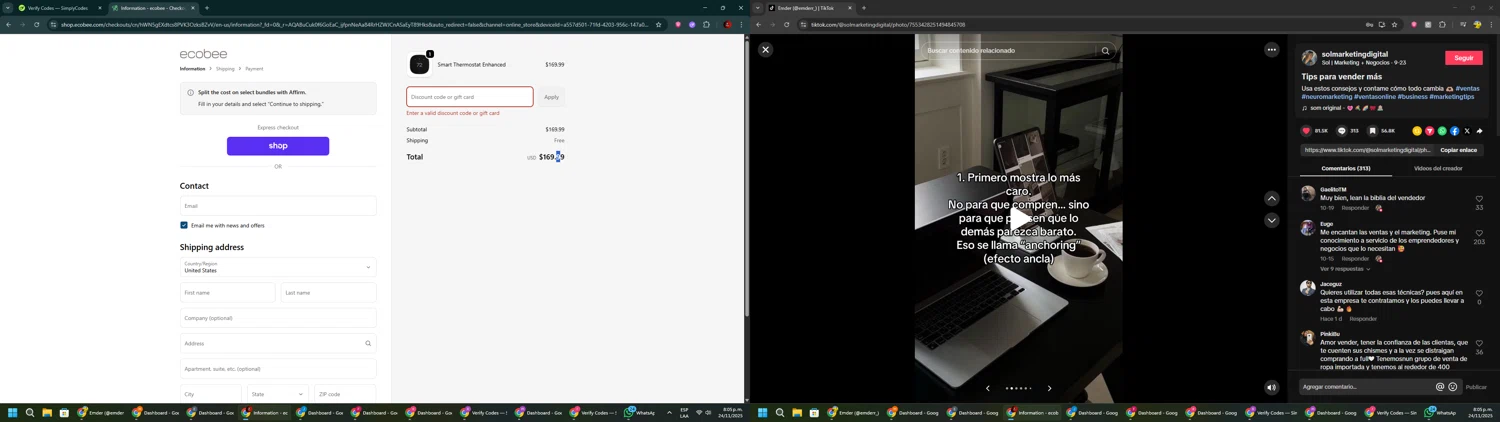Open new tab in the ecobee browser window
The width and height of the screenshot is (1500, 422).
tap(207, 8)
